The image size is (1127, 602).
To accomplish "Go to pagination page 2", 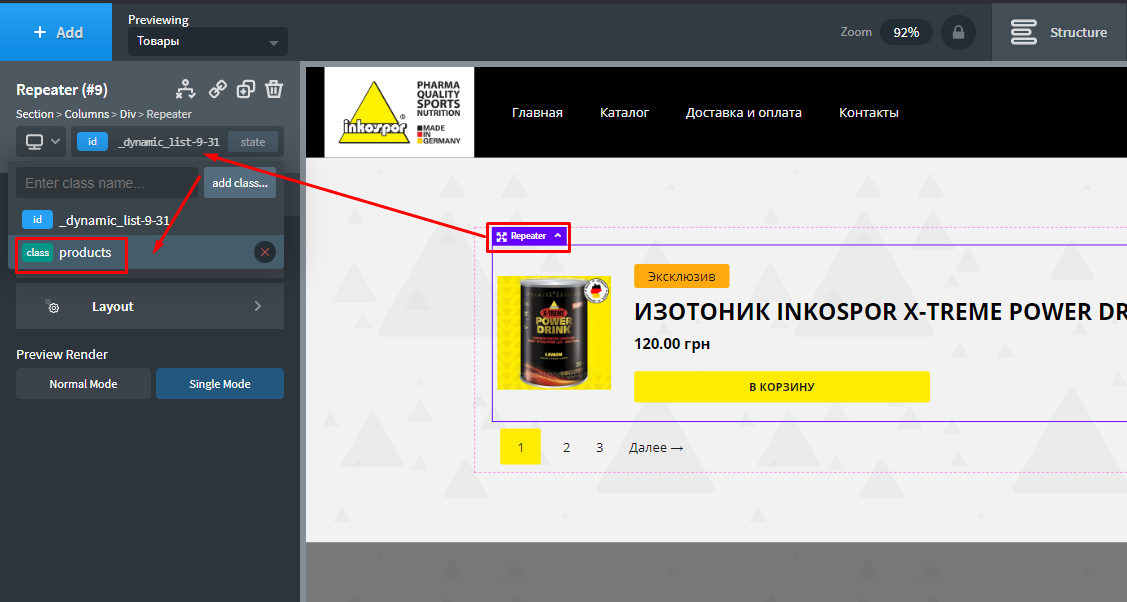I will click(566, 448).
